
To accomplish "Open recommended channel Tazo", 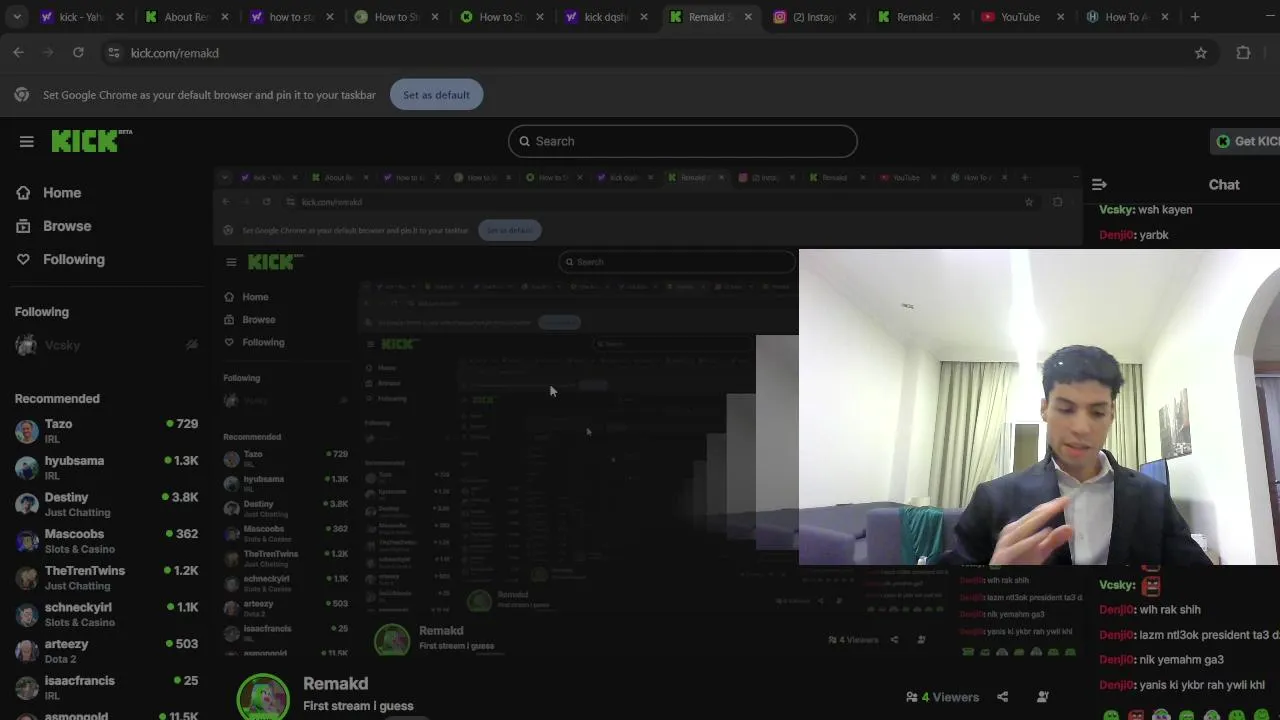I will click(x=106, y=431).
